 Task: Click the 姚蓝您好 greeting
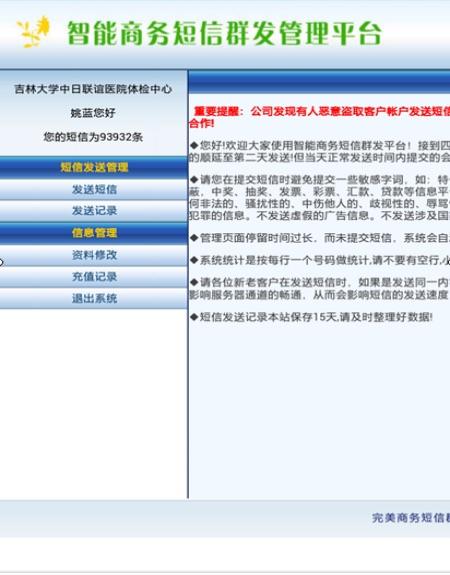tap(93, 113)
